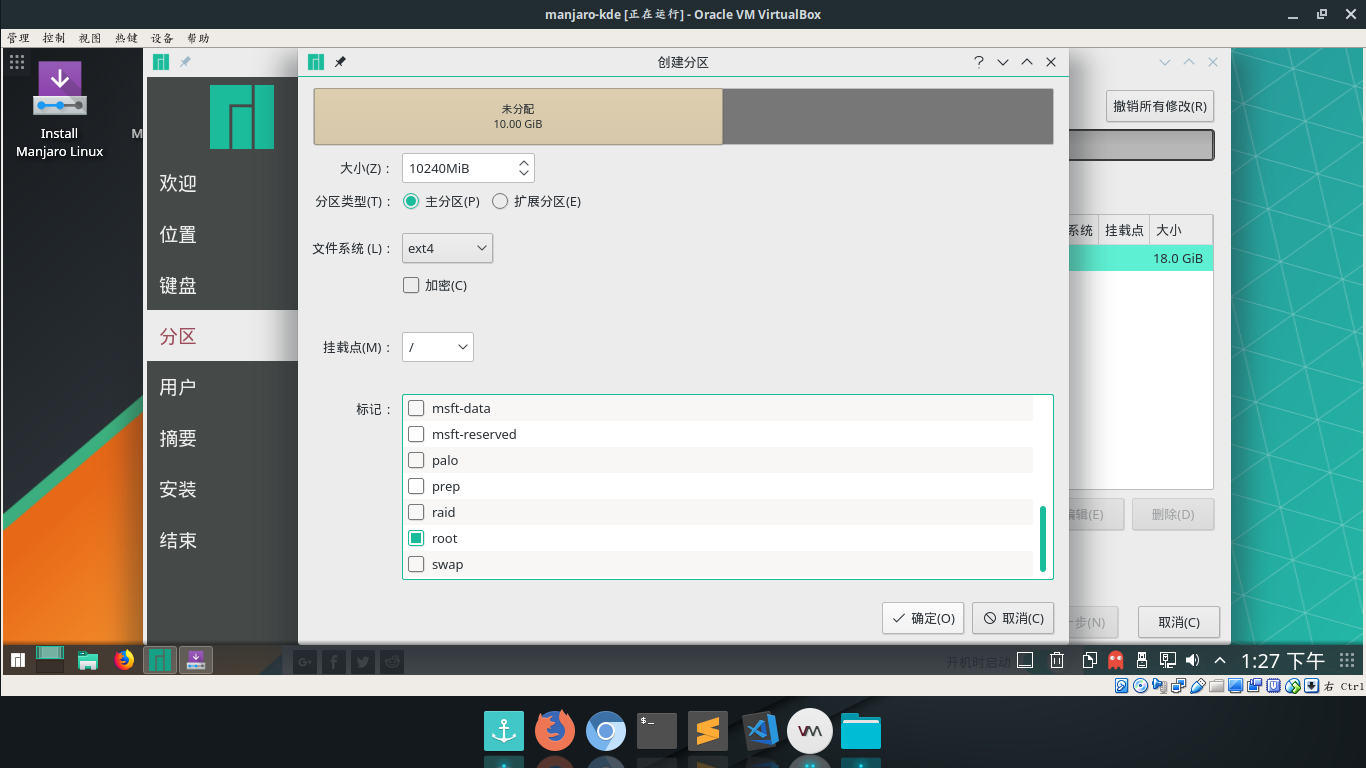The height and width of the screenshot is (768, 1366).
Task: Click the USB device tray icon
Action: click(1141, 660)
